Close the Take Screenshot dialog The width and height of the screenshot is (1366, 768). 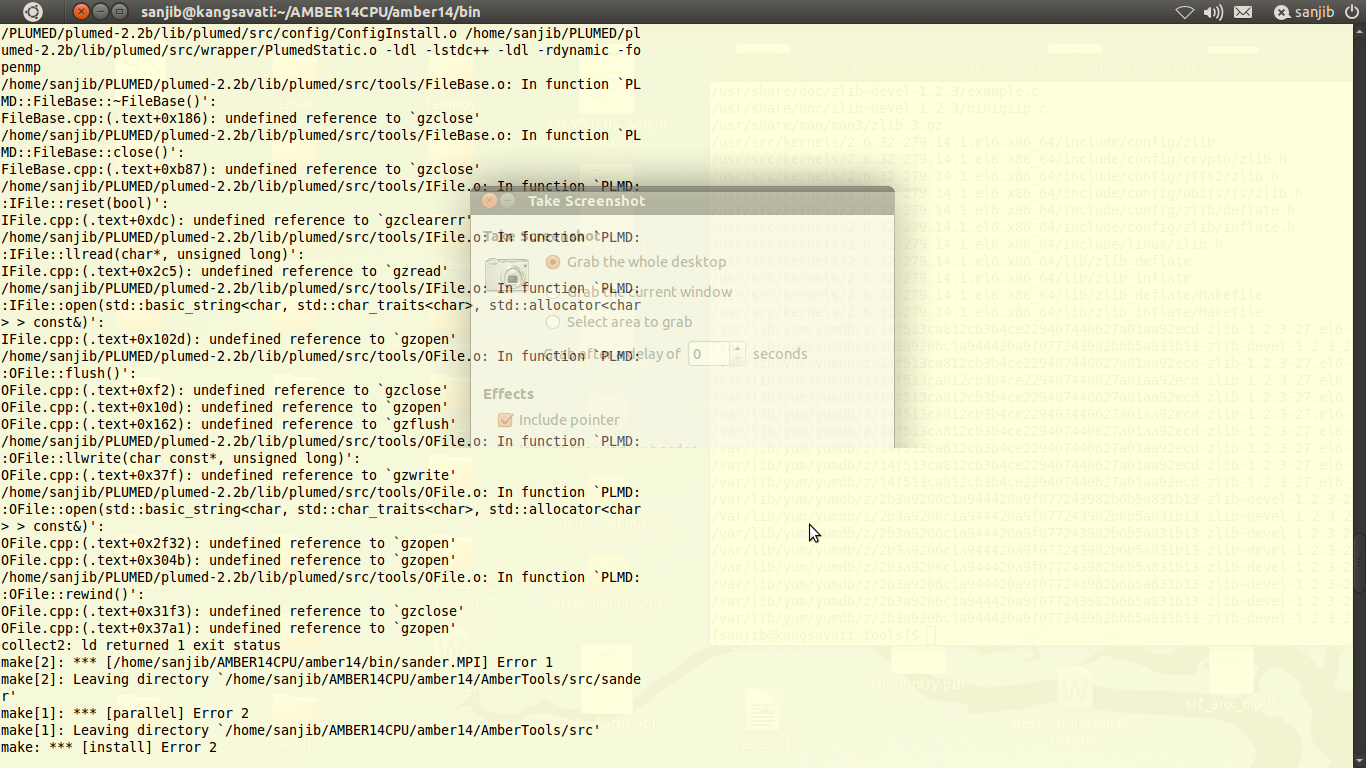point(489,201)
